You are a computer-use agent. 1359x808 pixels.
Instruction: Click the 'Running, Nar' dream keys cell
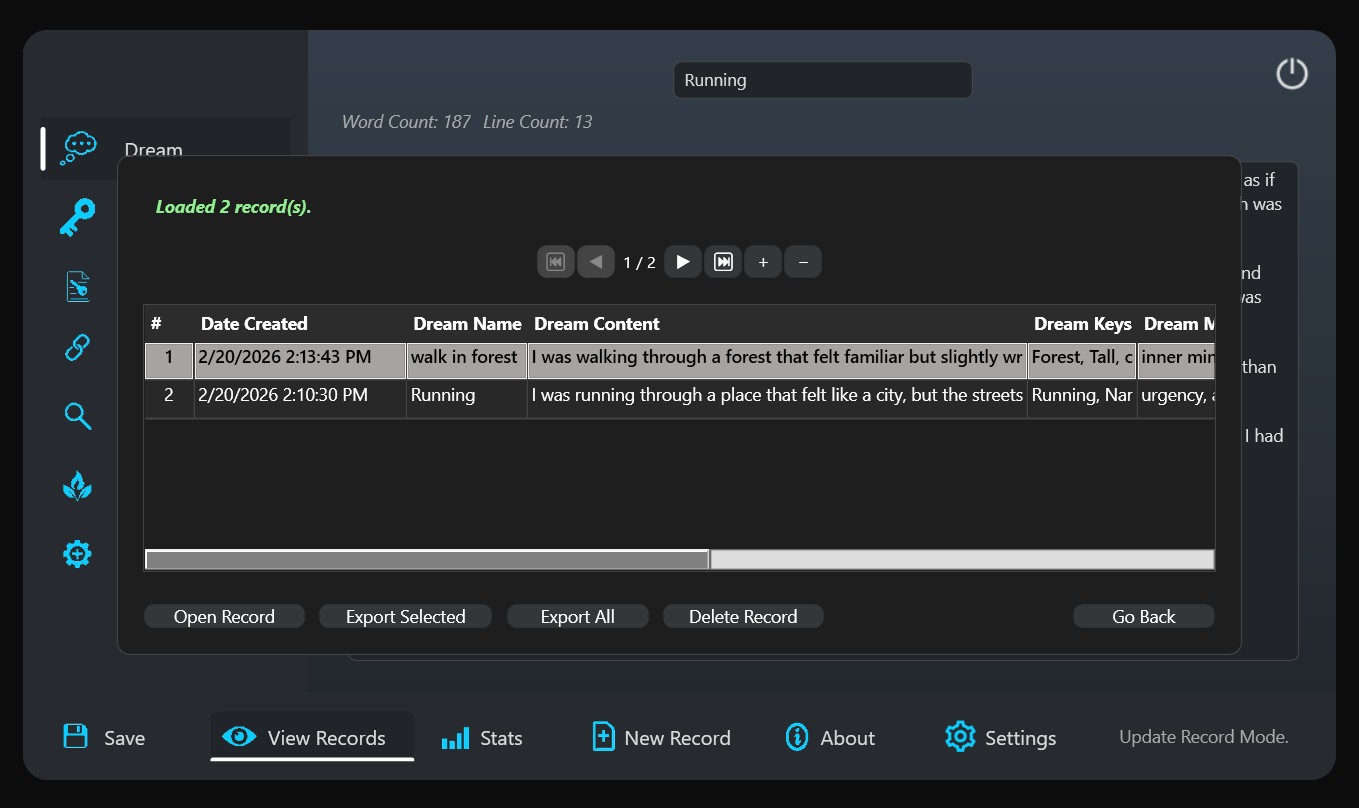(x=1082, y=398)
